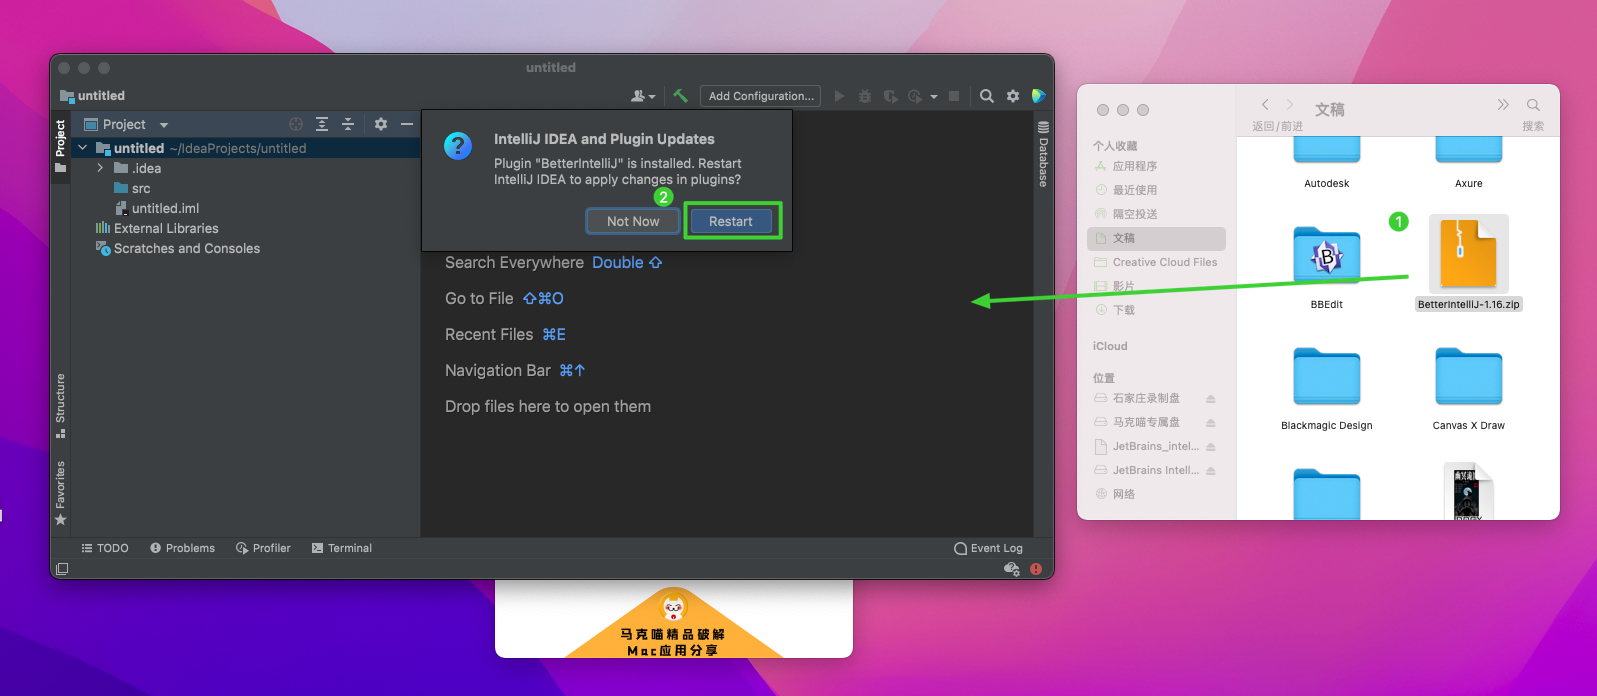The height and width of the screenshot is (696, 1597).
Task: Click Finder forward arrow
Action: coord(1289,104)
